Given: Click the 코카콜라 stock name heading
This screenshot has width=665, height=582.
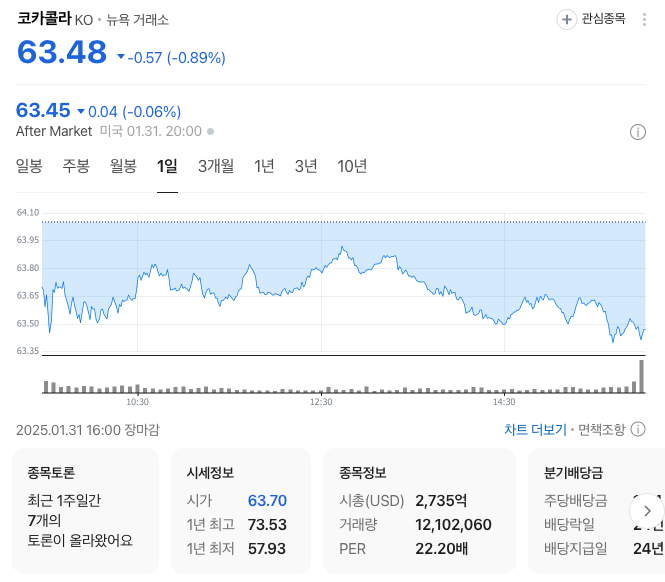Looking at the screenshot, I should 44,18.
